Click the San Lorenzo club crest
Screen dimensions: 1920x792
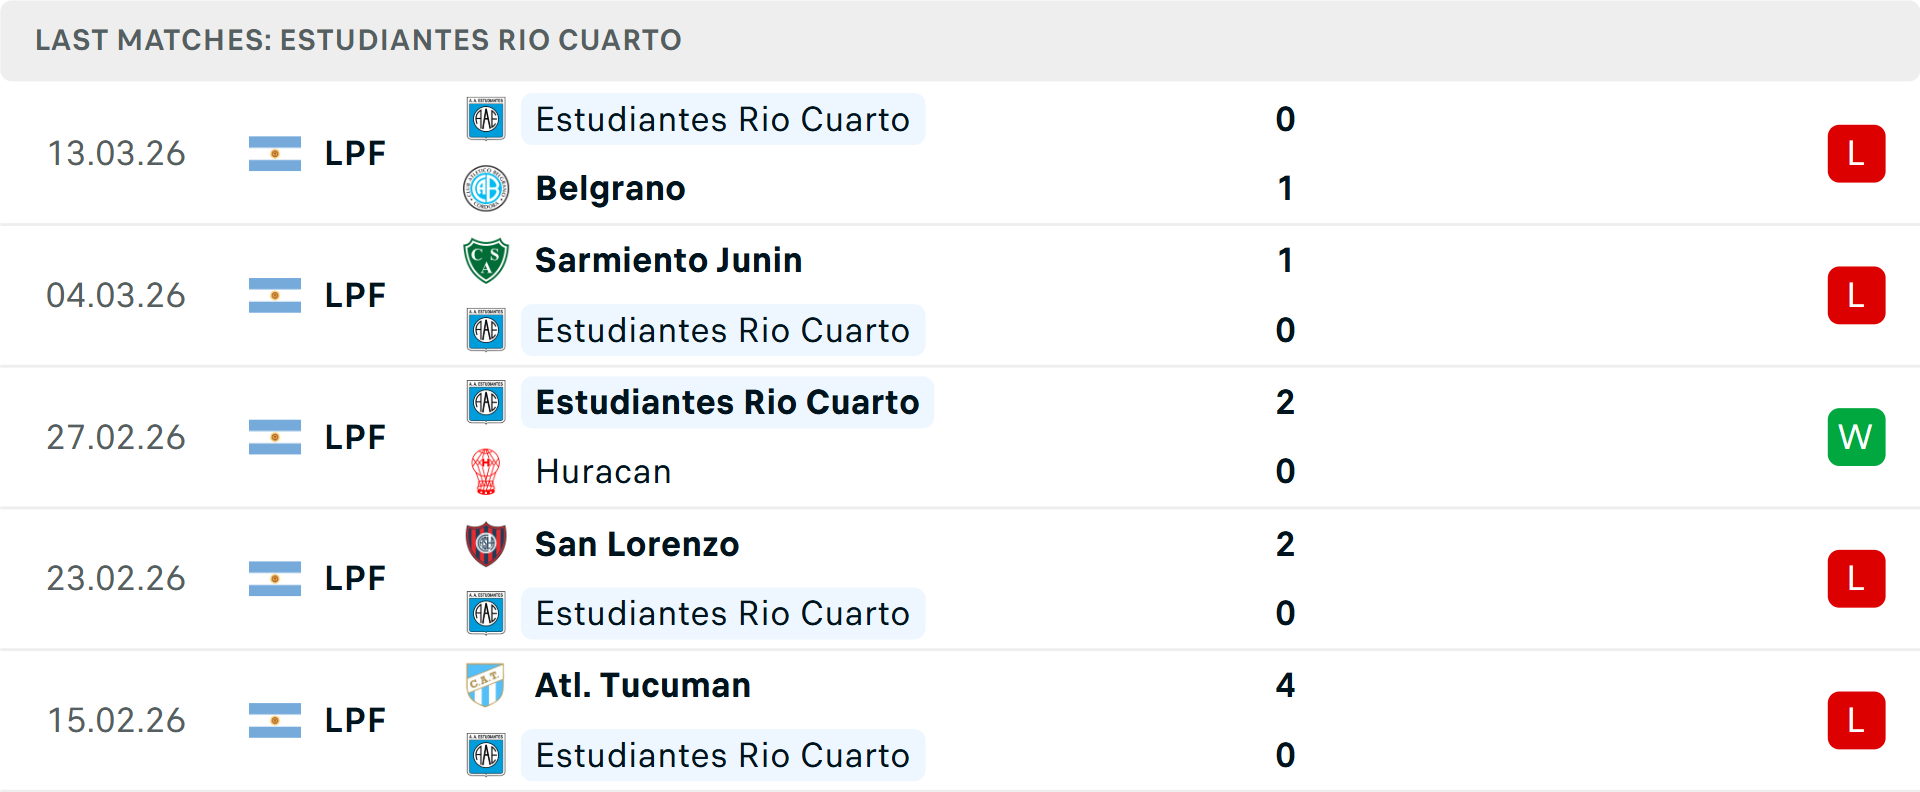486,544
